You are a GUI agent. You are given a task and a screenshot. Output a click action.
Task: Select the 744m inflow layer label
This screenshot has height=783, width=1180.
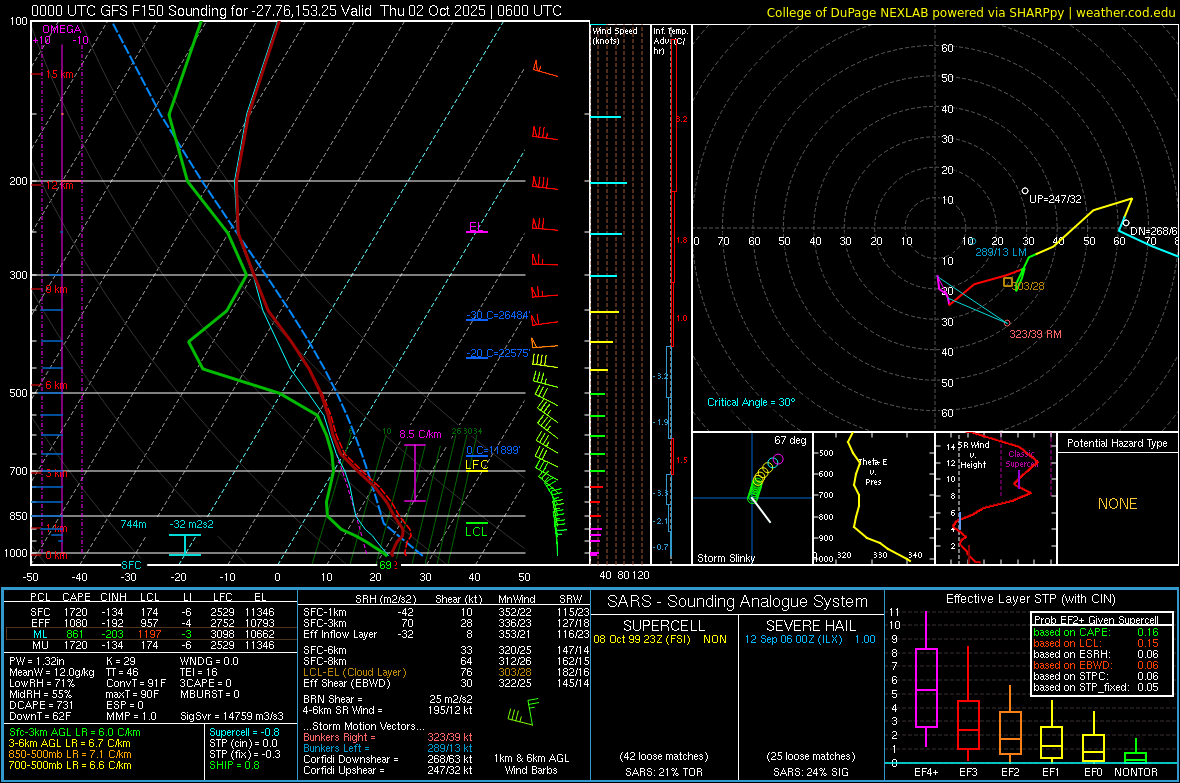tap(133, 524)
